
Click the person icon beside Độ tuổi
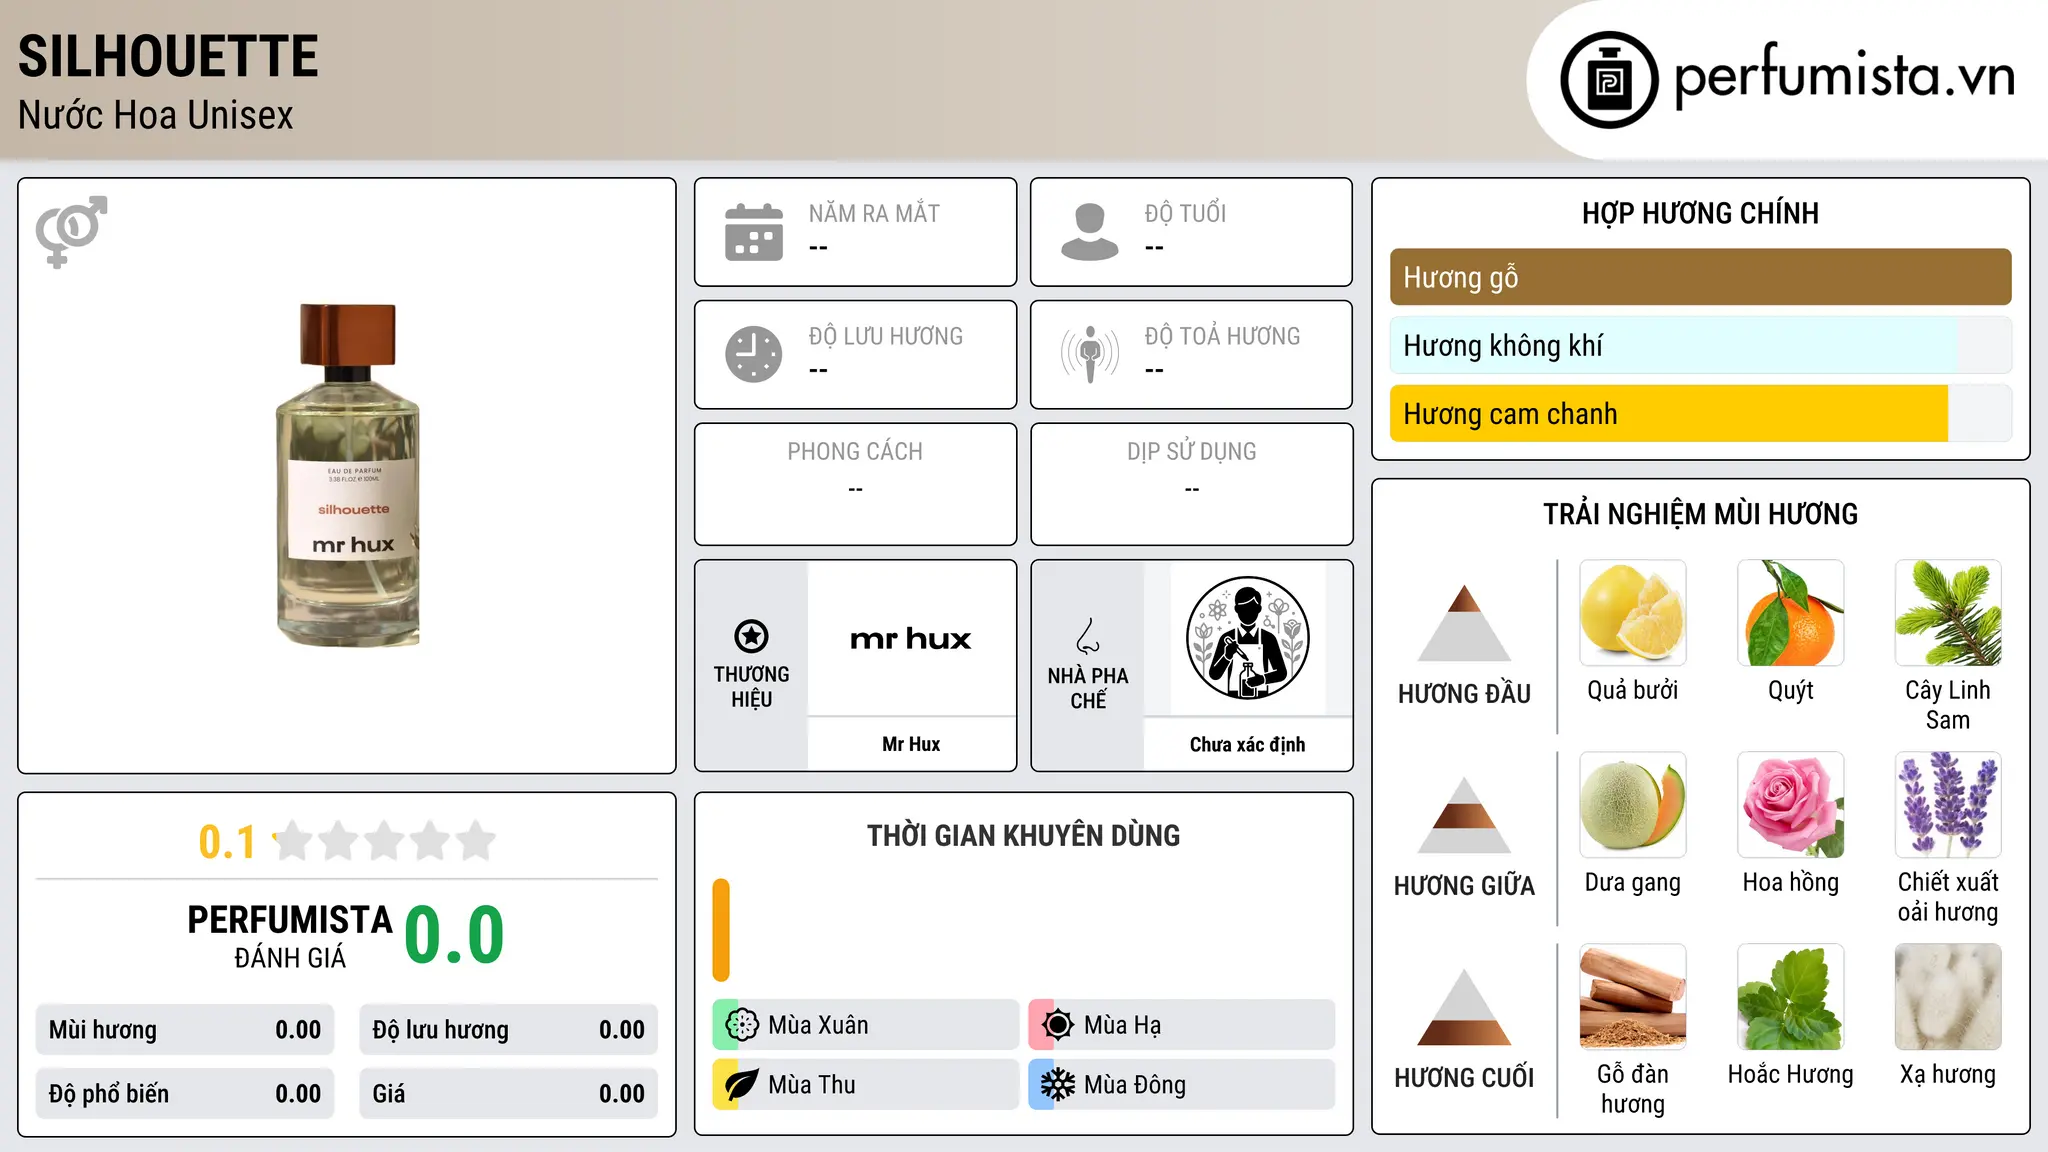click(1089, 232)
